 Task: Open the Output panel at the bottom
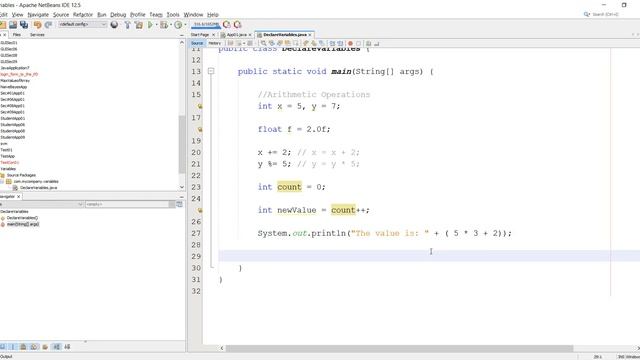[x=6, y=357]
